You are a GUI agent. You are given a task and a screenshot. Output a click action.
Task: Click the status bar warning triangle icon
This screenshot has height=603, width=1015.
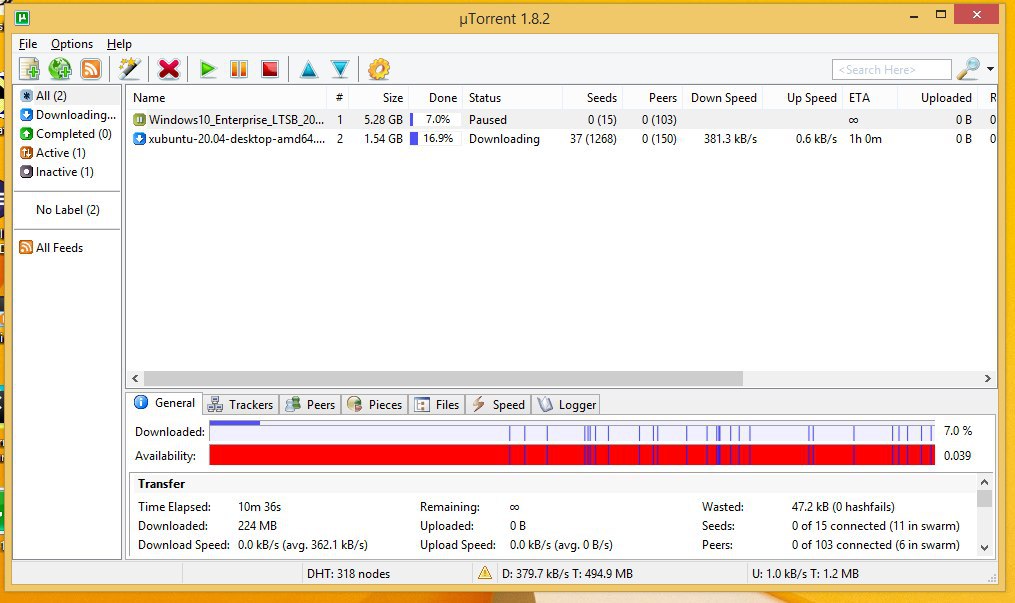tap(484, 573)
